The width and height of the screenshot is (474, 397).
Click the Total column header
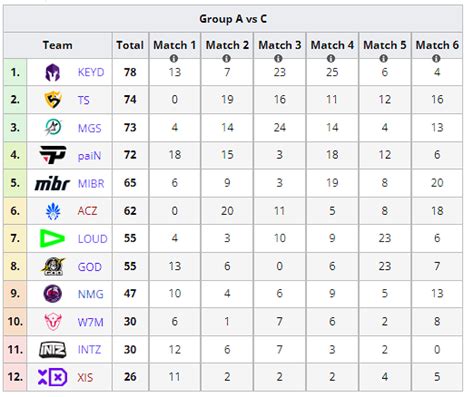(x=130, y=45)
